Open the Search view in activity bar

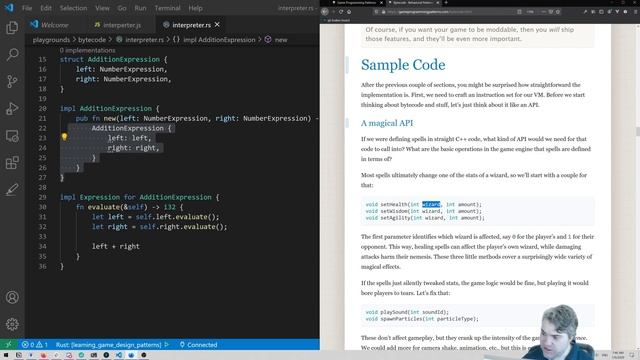pyautogui.click(x=12, y=54)
